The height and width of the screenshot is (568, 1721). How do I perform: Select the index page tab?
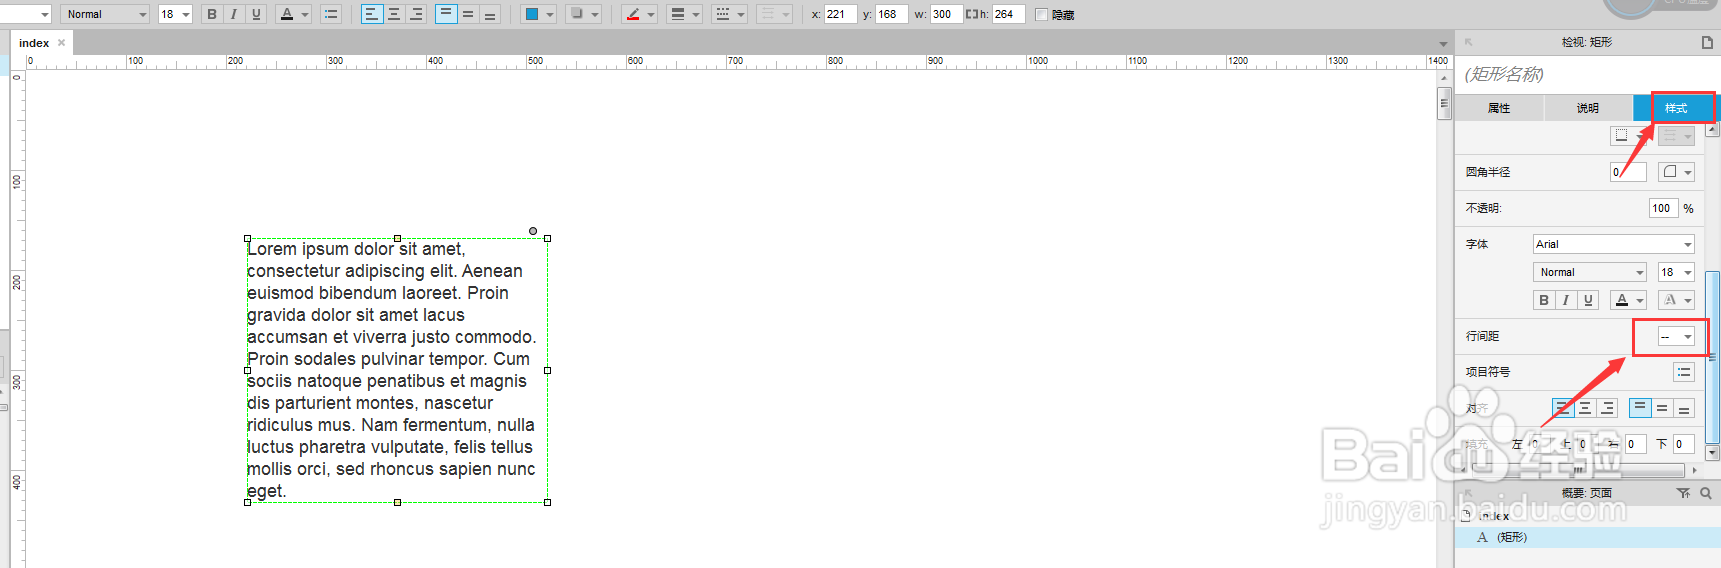coord(34,43)
